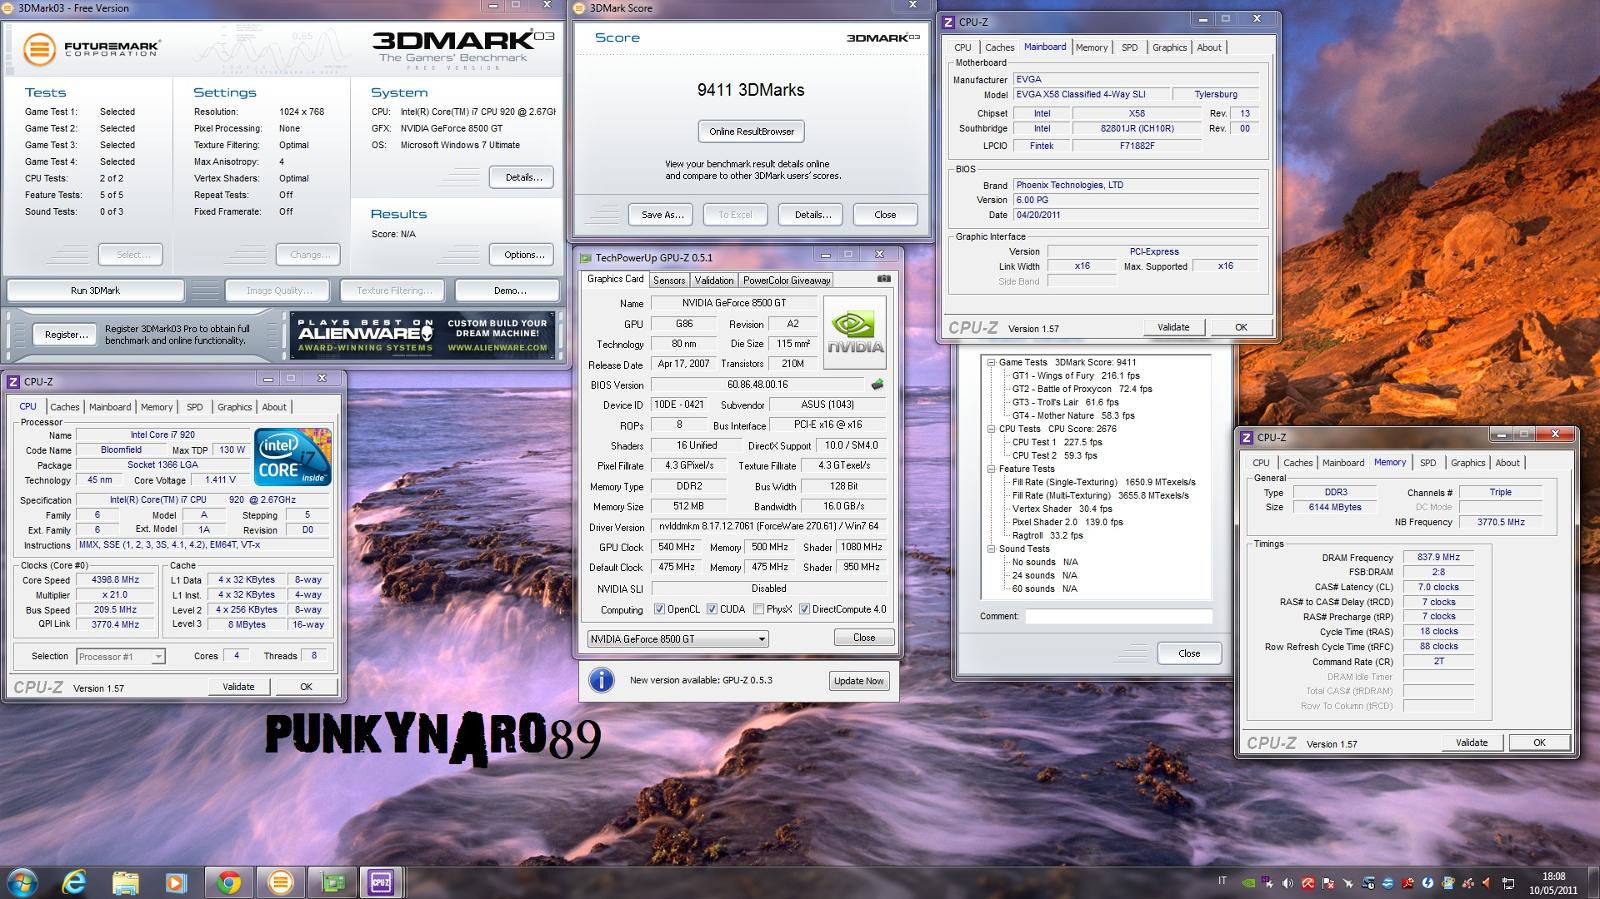Collapse the Feature Tests tree node
Screen dimensions: 1600x899
click(x=991, y=468)
